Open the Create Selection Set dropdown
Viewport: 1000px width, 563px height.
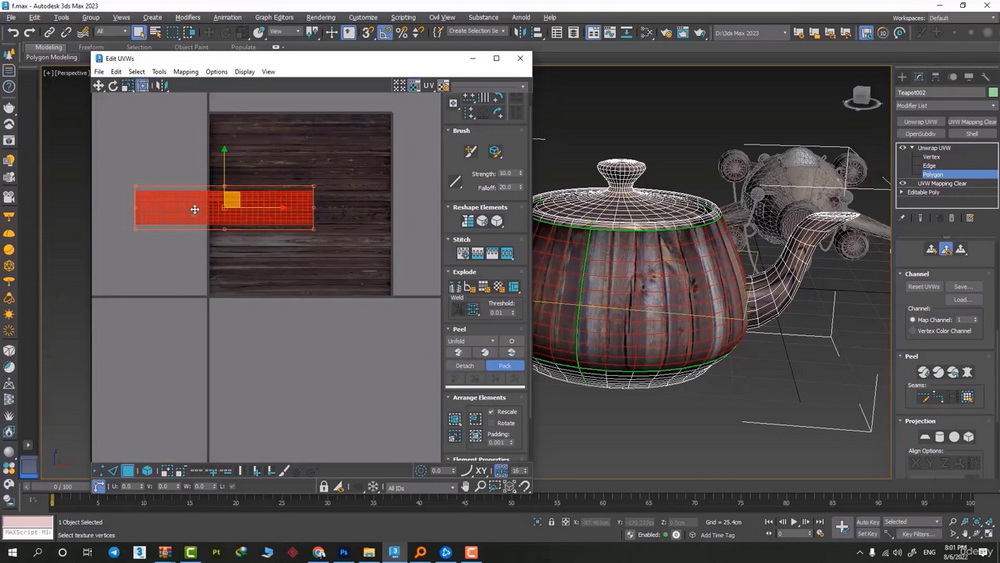[476, 31]
